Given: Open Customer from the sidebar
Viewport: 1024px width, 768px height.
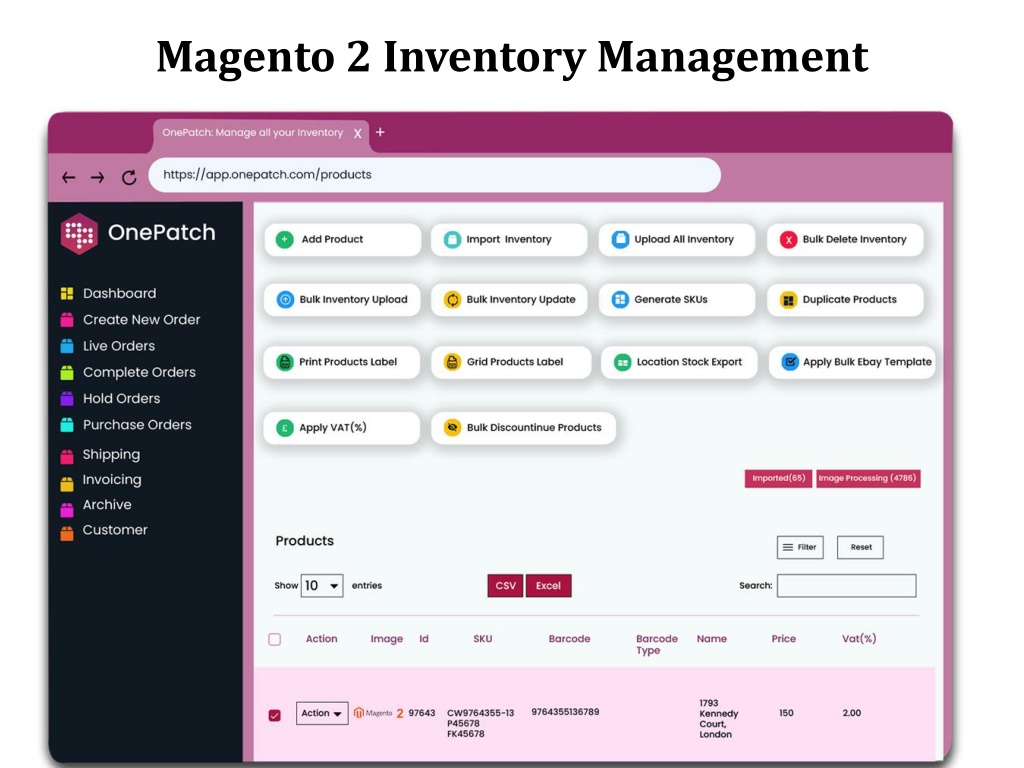Looking at the screenshot, I should click(x=115, y=530).
